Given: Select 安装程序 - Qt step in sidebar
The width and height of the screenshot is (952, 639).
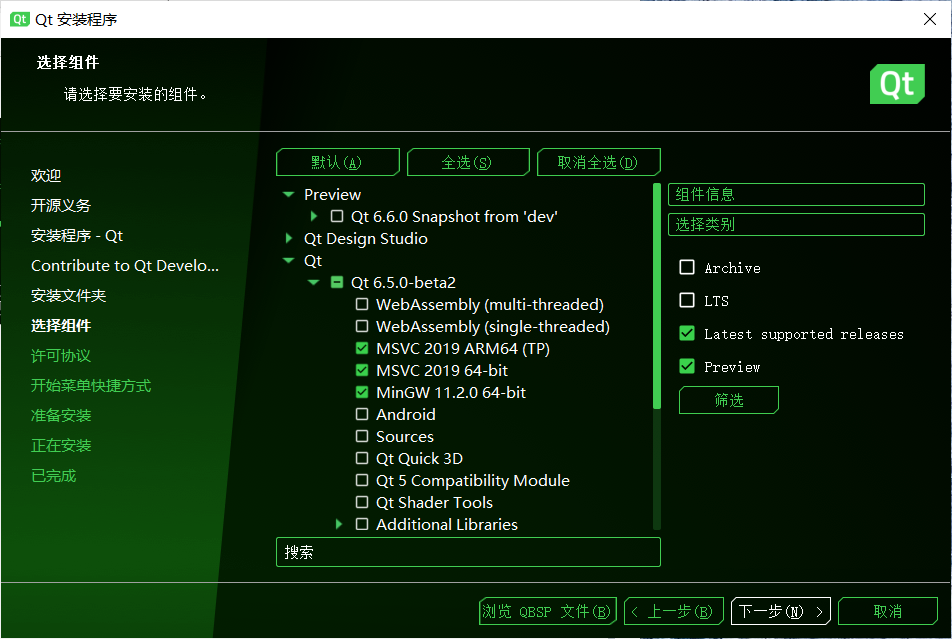Looking at the screenshot, I should tap(77, 236).
